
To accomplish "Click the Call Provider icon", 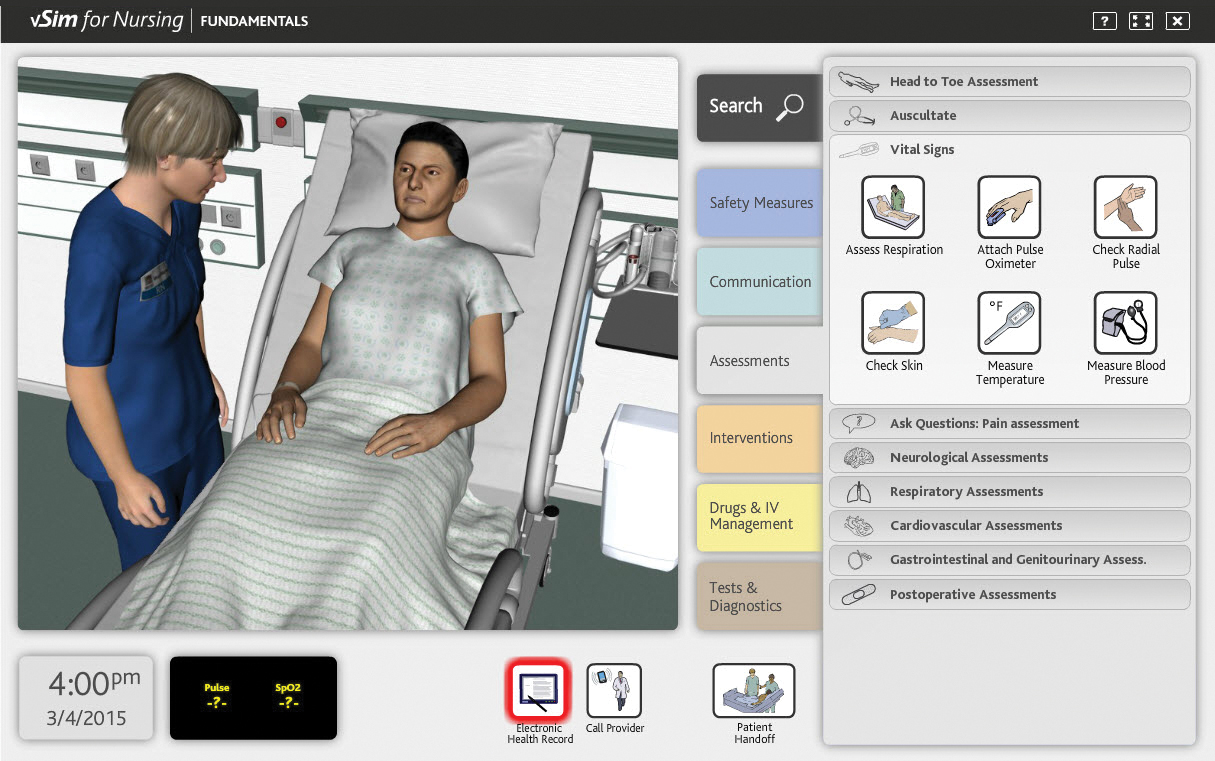I will (614, 692).
